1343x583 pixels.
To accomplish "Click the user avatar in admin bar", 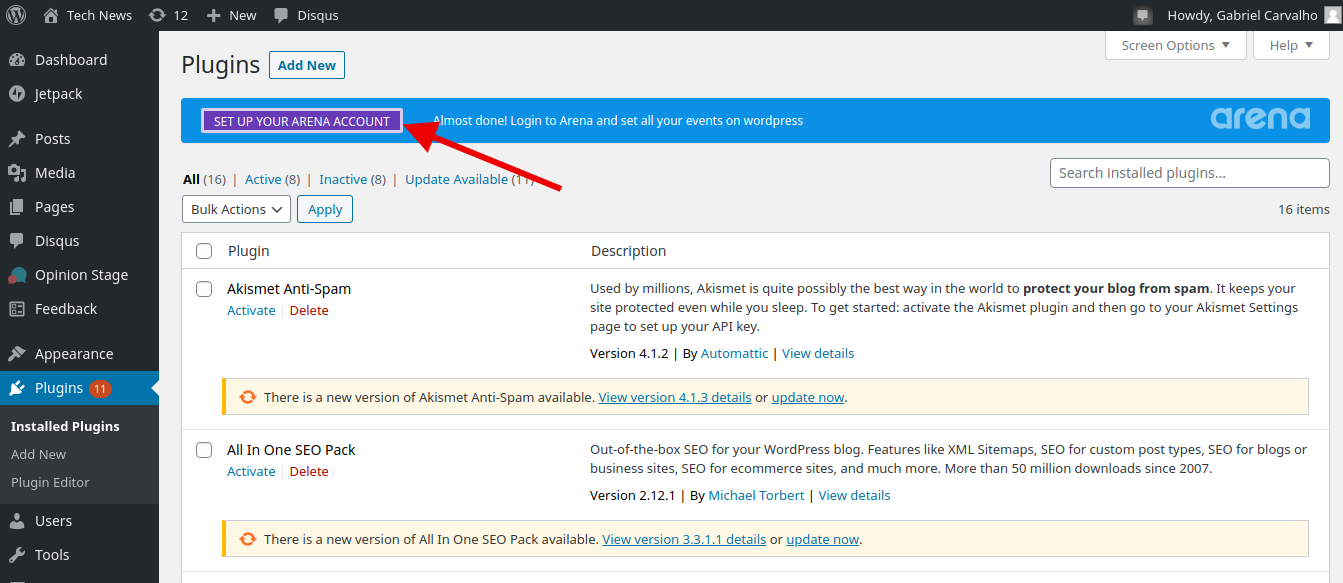I will [1331, 15].
